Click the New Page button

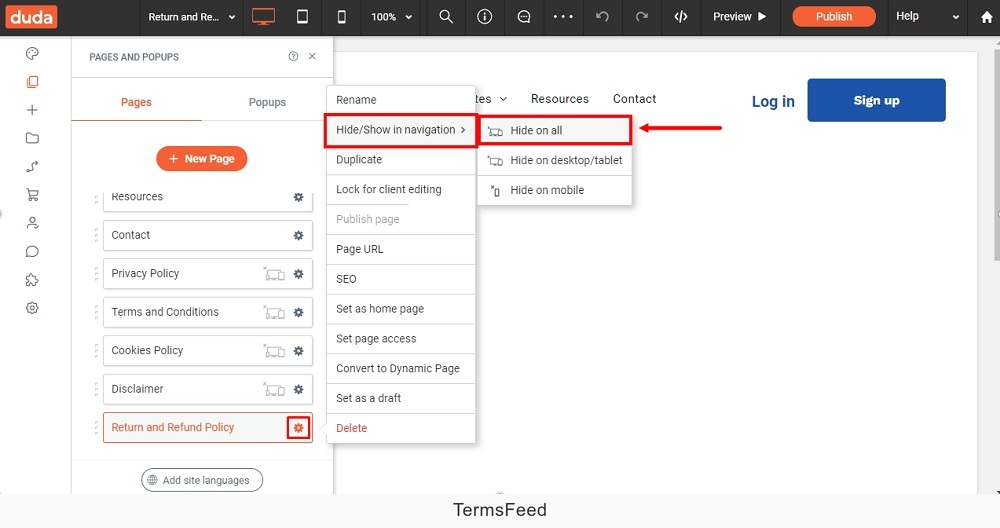point(202,159)
